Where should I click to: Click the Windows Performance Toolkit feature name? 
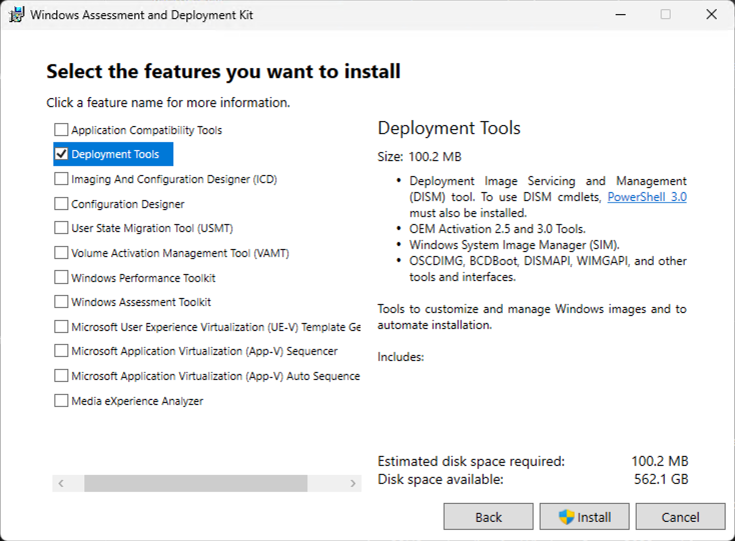143,278
